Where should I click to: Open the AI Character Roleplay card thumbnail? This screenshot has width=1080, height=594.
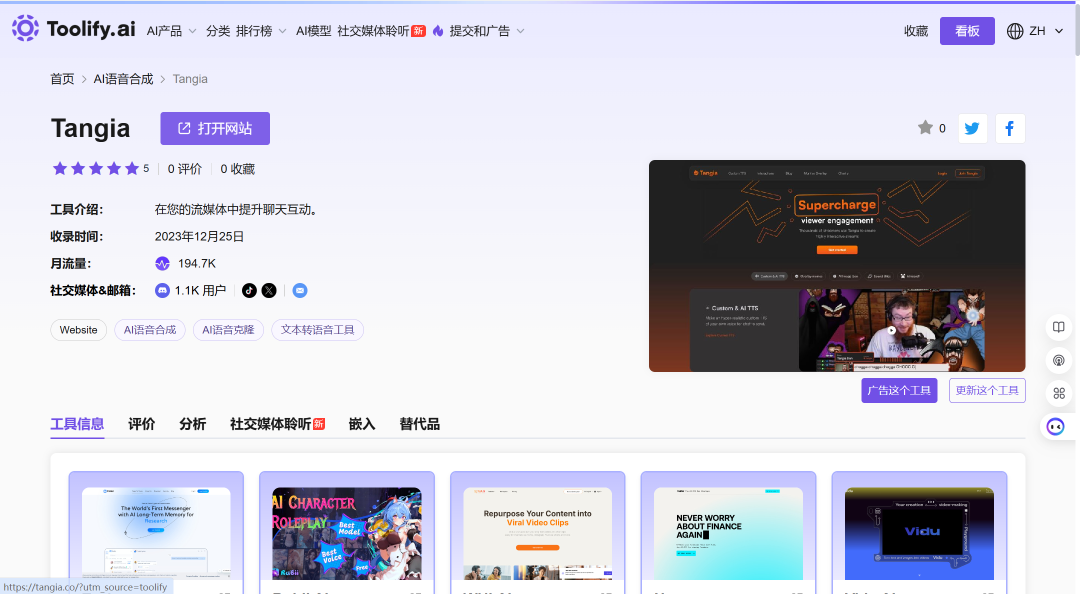click(x=347, y=533)
